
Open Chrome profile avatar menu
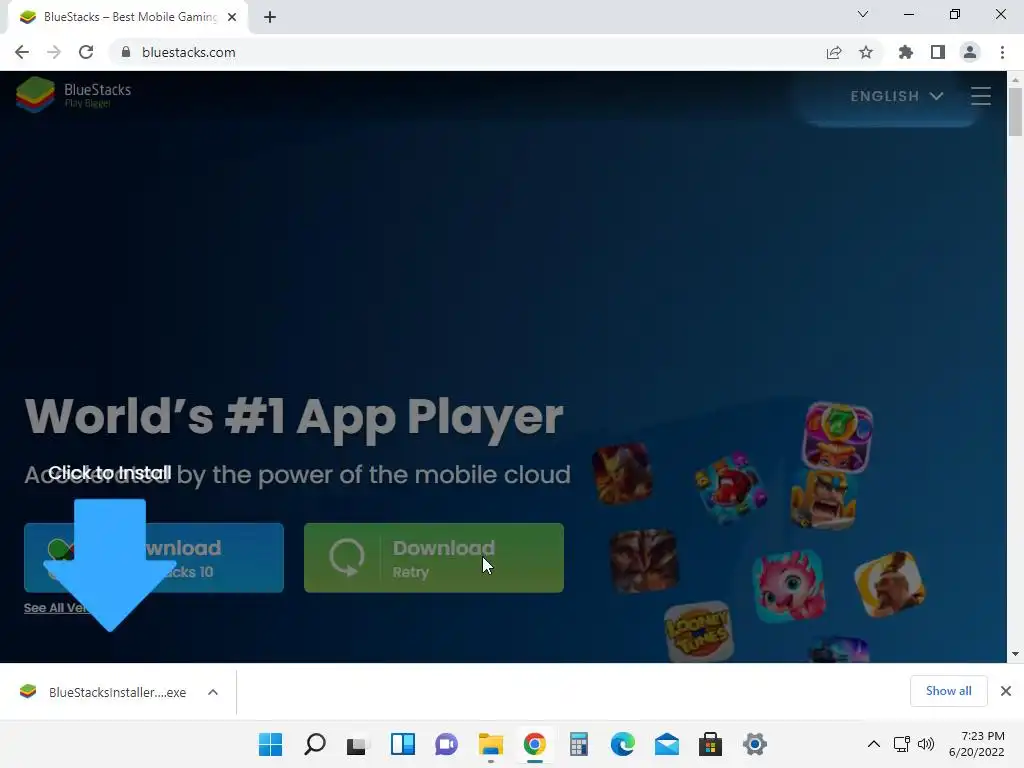click(x=970, y=52)
